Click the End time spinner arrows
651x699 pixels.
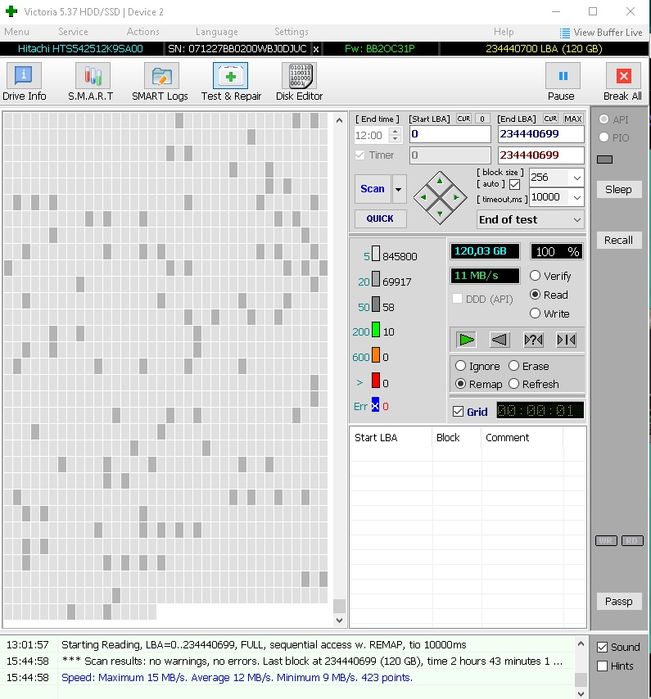coord(395,135)
